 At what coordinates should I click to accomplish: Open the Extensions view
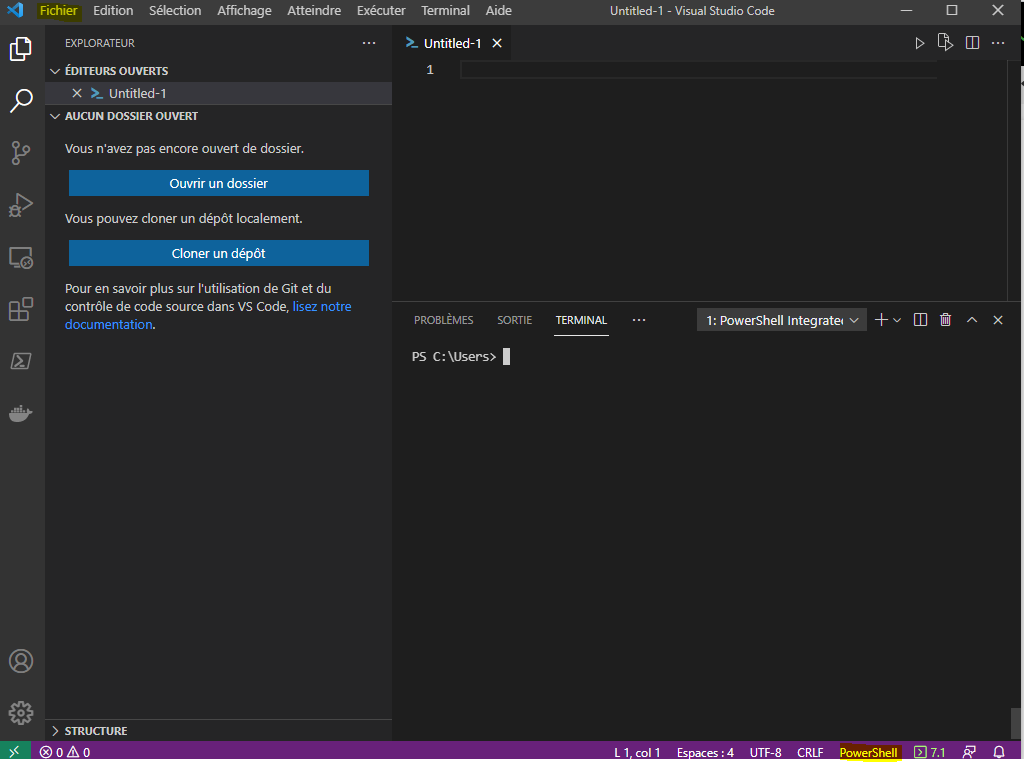click(21, 310)
